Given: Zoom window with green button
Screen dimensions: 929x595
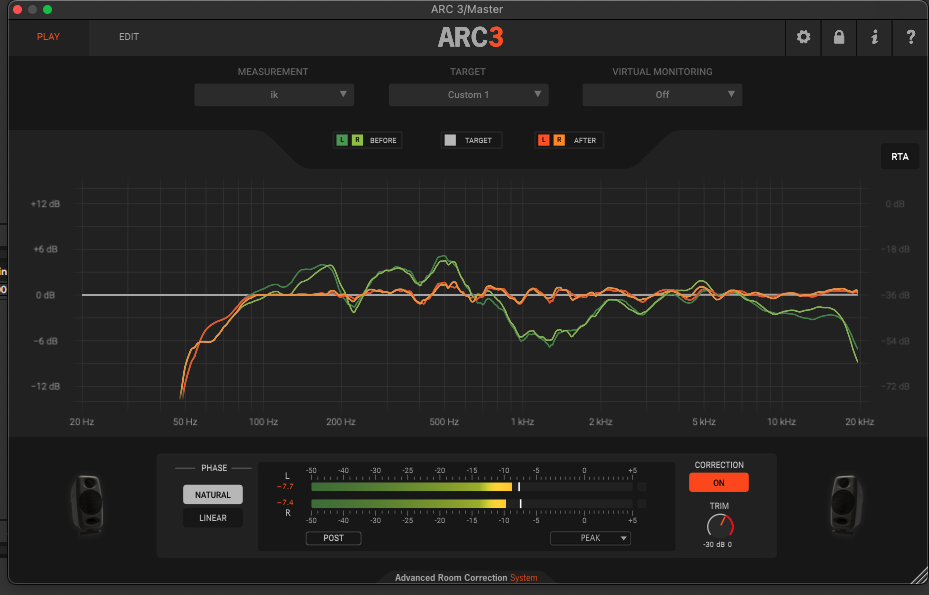Looking at the screenshot, I should [x=47, y=9].
